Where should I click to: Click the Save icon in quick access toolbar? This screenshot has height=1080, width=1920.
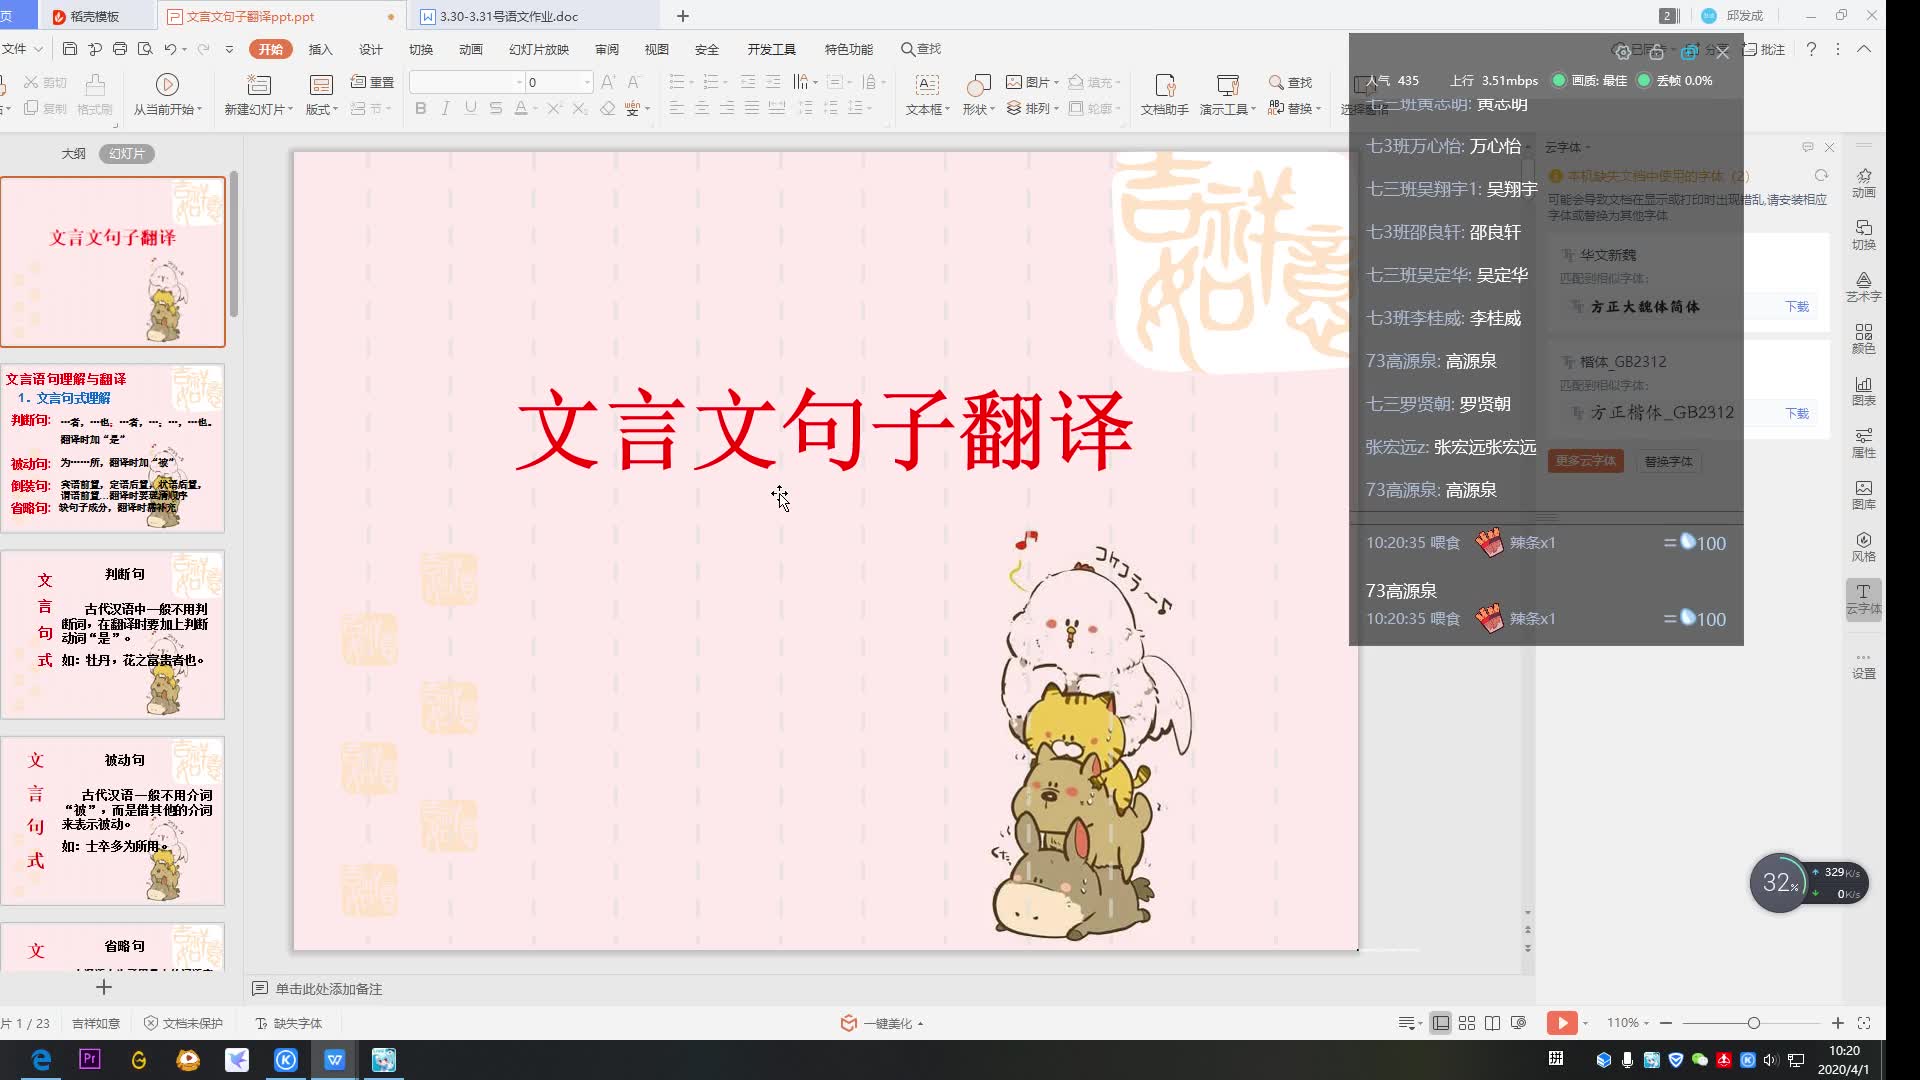69,49
